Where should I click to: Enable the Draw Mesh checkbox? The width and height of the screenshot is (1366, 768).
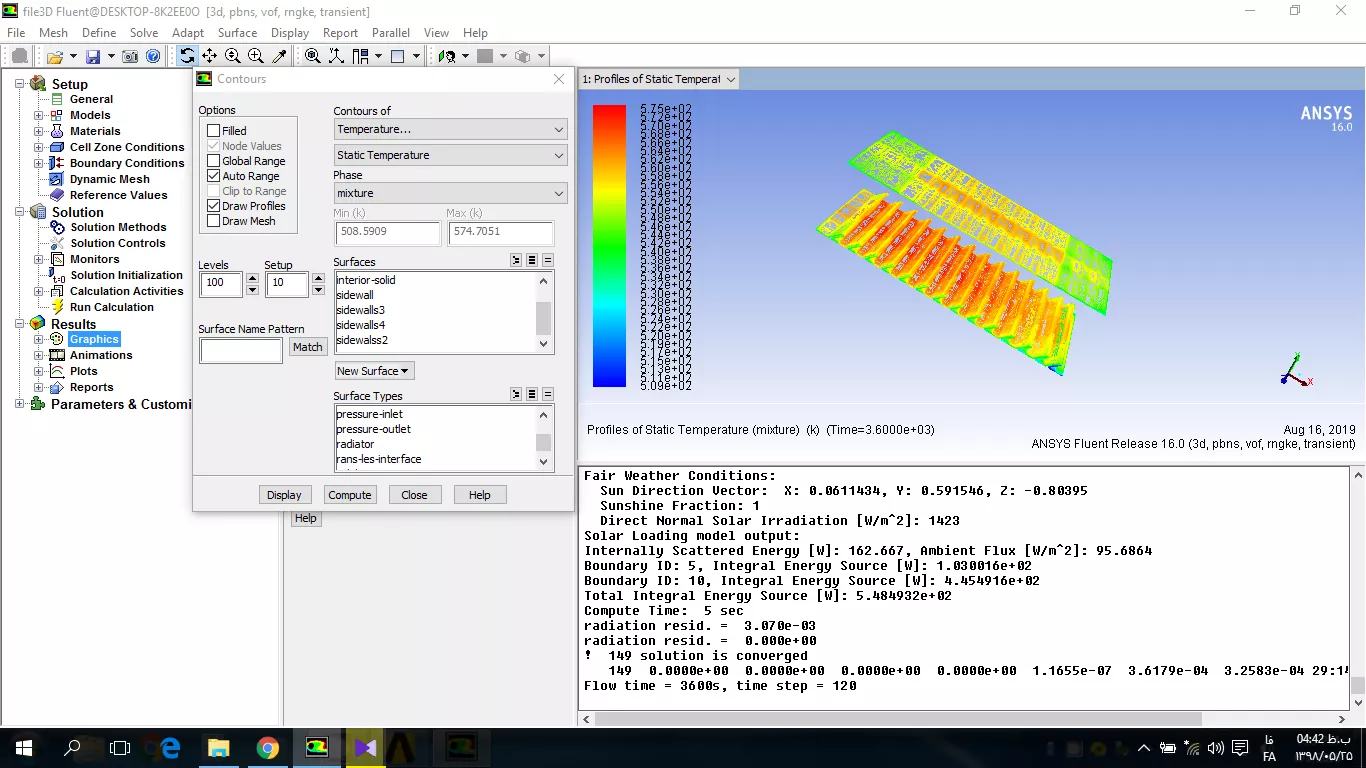point(213,221)
